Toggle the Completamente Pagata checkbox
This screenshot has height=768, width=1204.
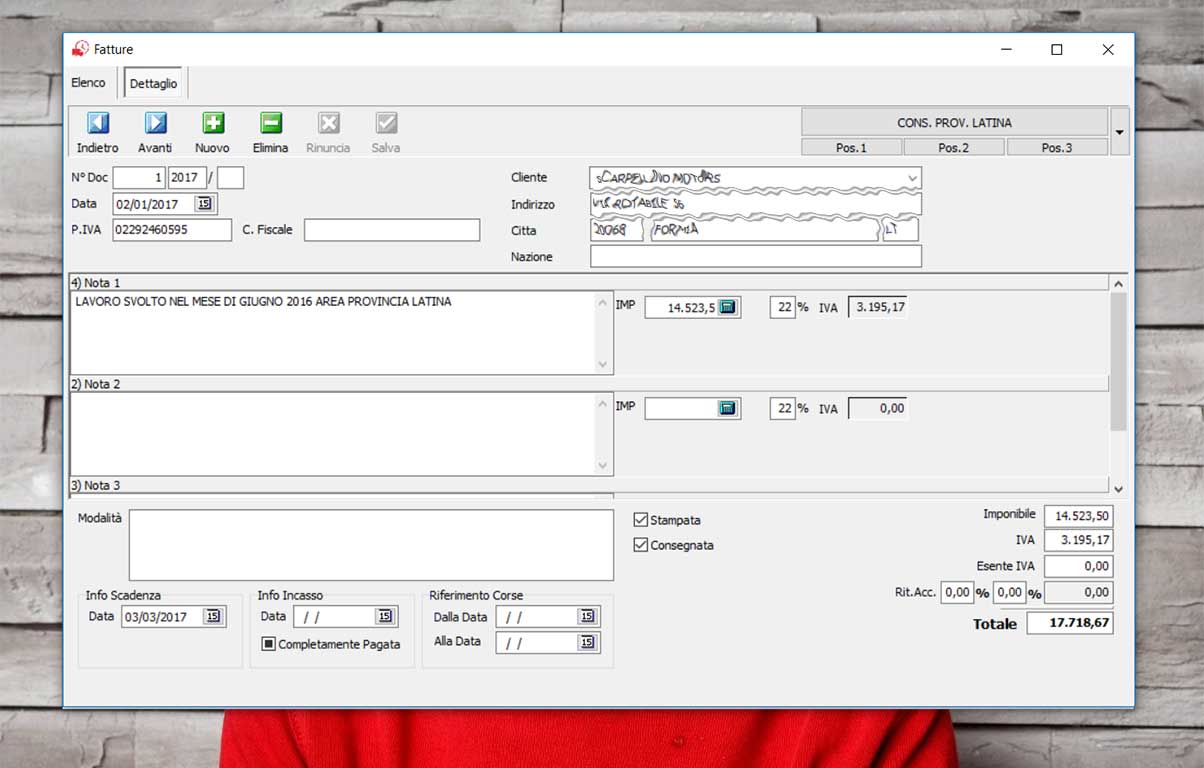pos(269,644)
